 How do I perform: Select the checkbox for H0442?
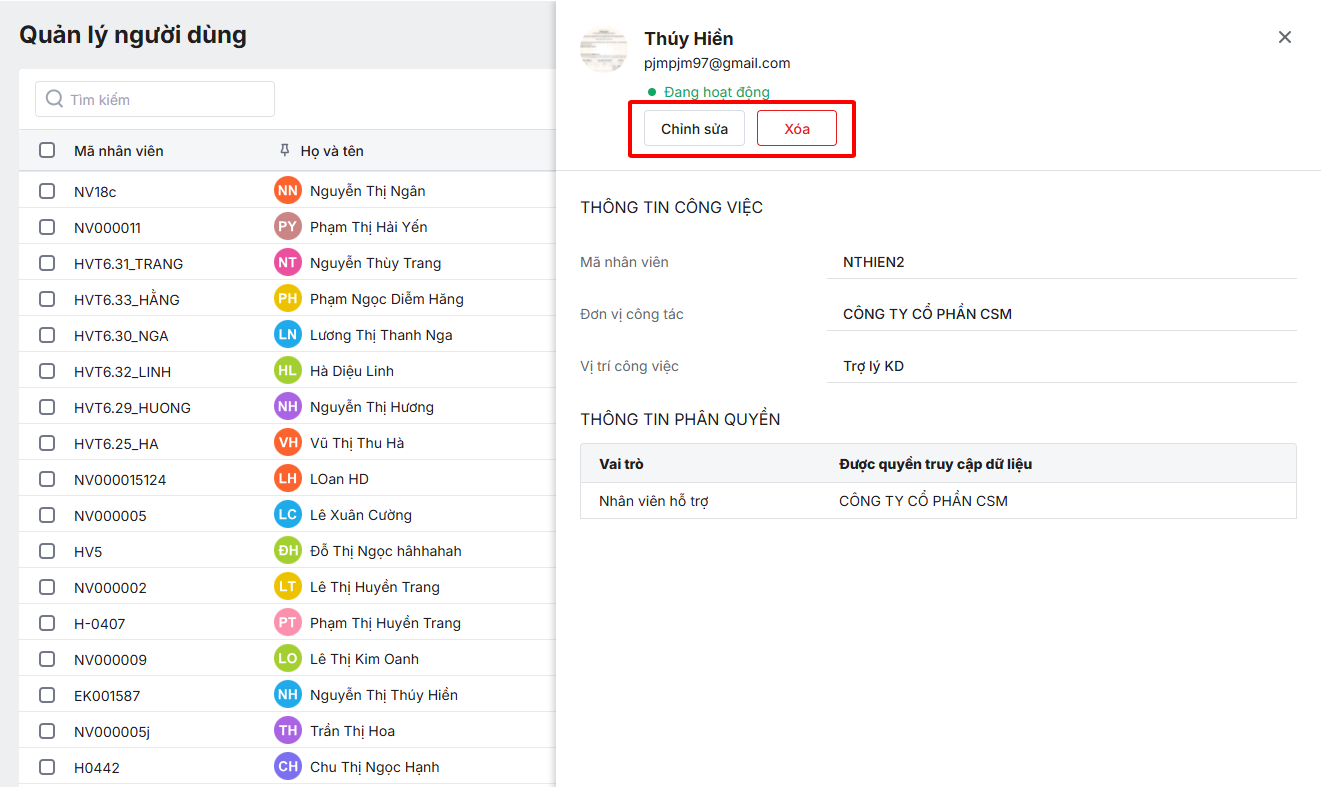[x=47, y=767]
